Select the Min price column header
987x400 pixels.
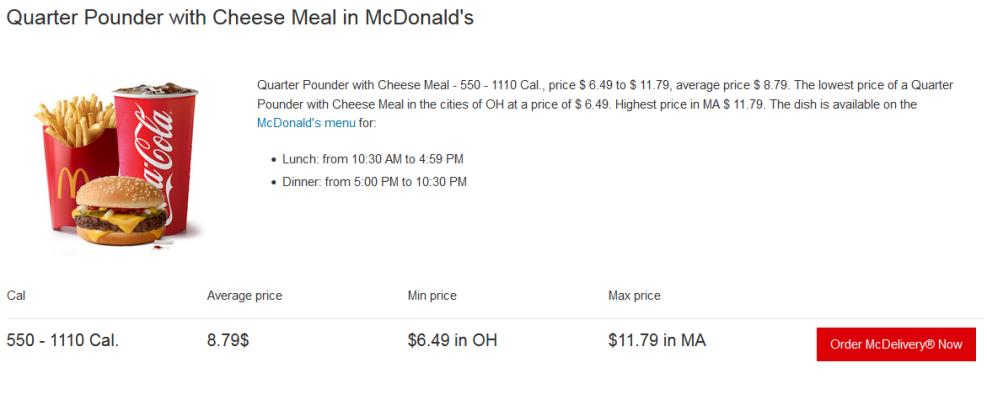click(432, 295)
